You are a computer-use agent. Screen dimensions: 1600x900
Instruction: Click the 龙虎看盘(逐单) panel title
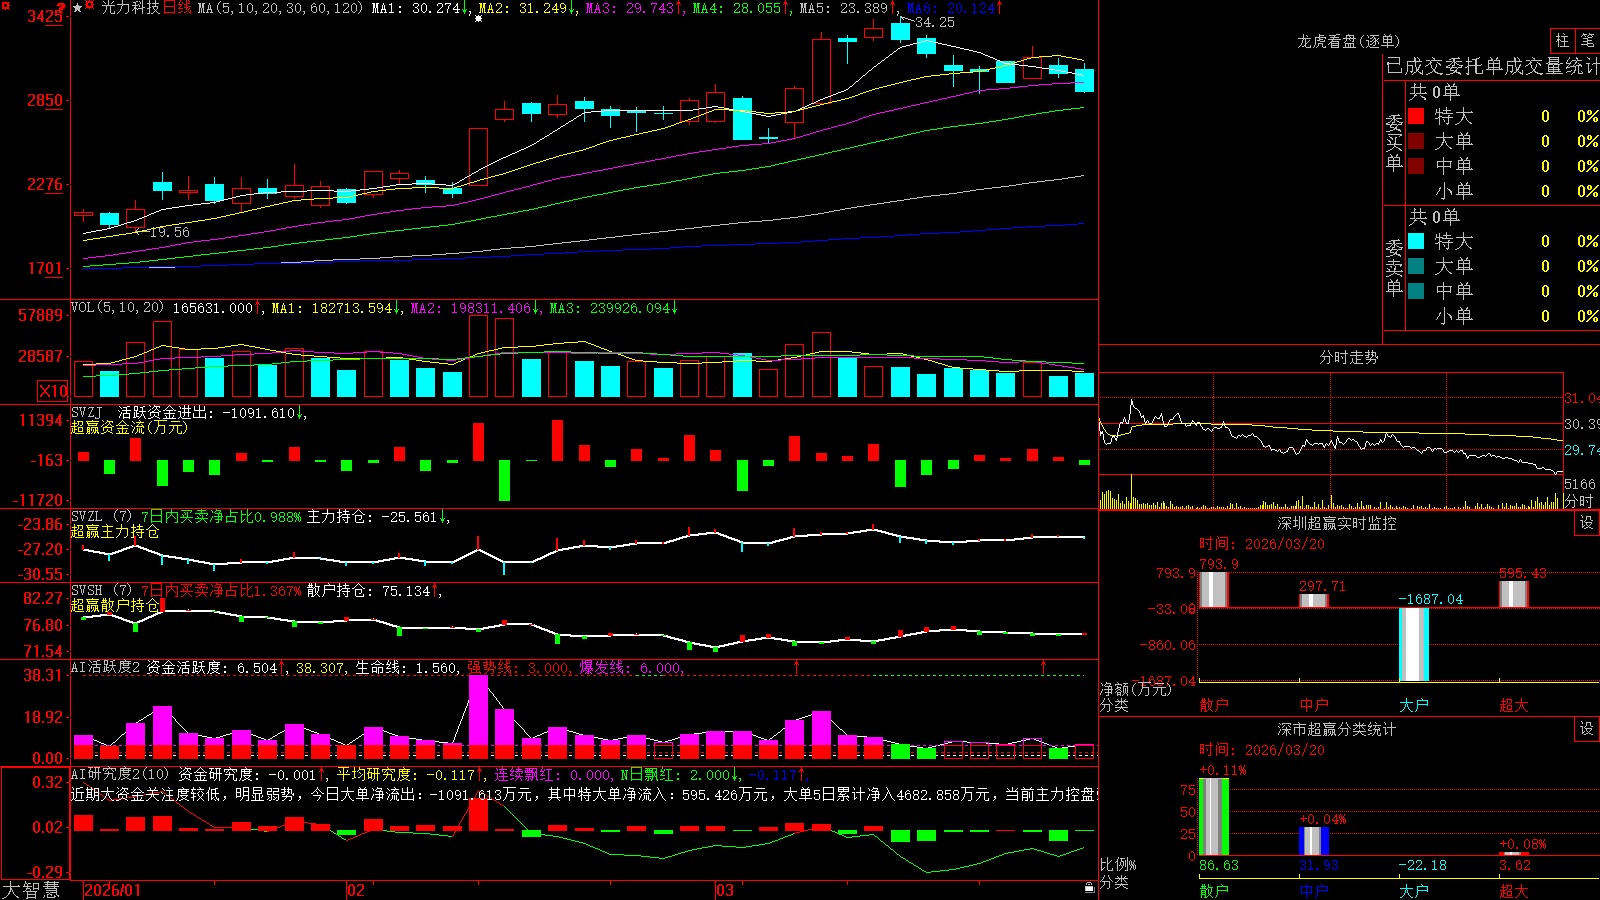pyautogui.click(x=1349, y=41)
